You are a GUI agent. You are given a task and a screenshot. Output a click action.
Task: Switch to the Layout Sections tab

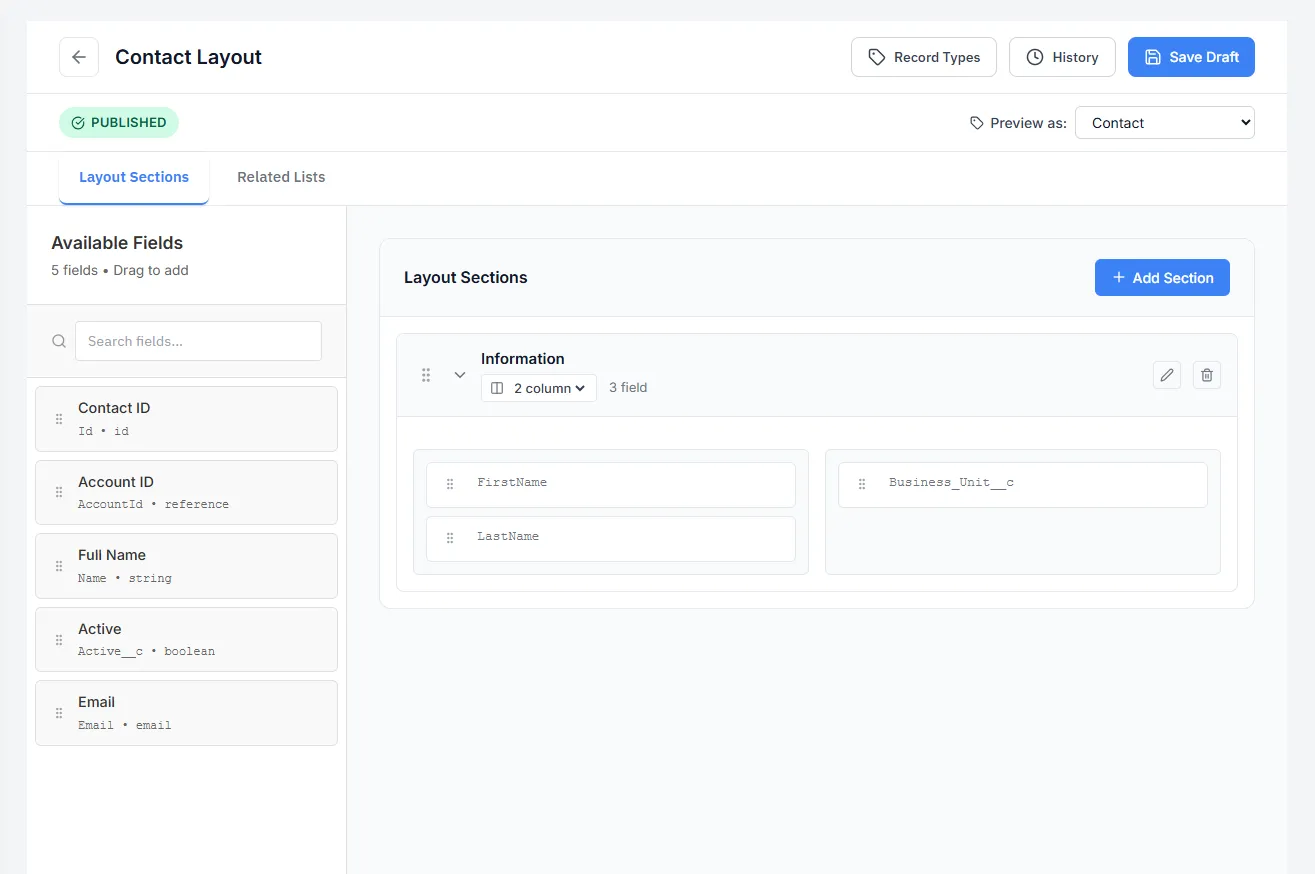tap(134, 177)
